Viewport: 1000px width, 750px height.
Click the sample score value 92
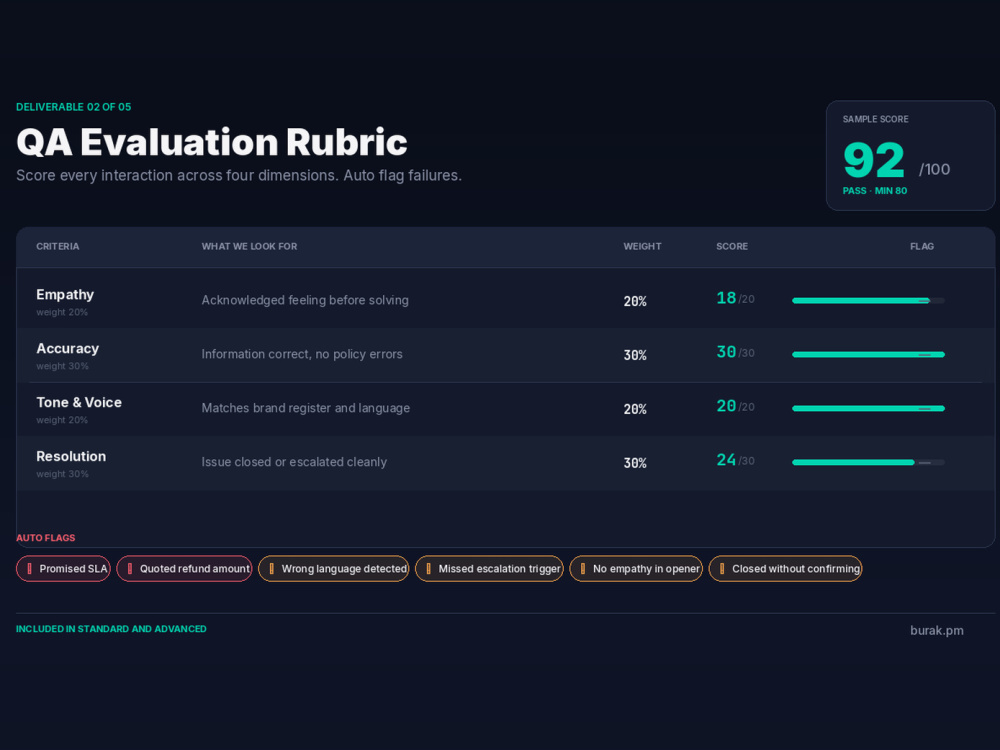pyautogui.click(x=874, y=160)
